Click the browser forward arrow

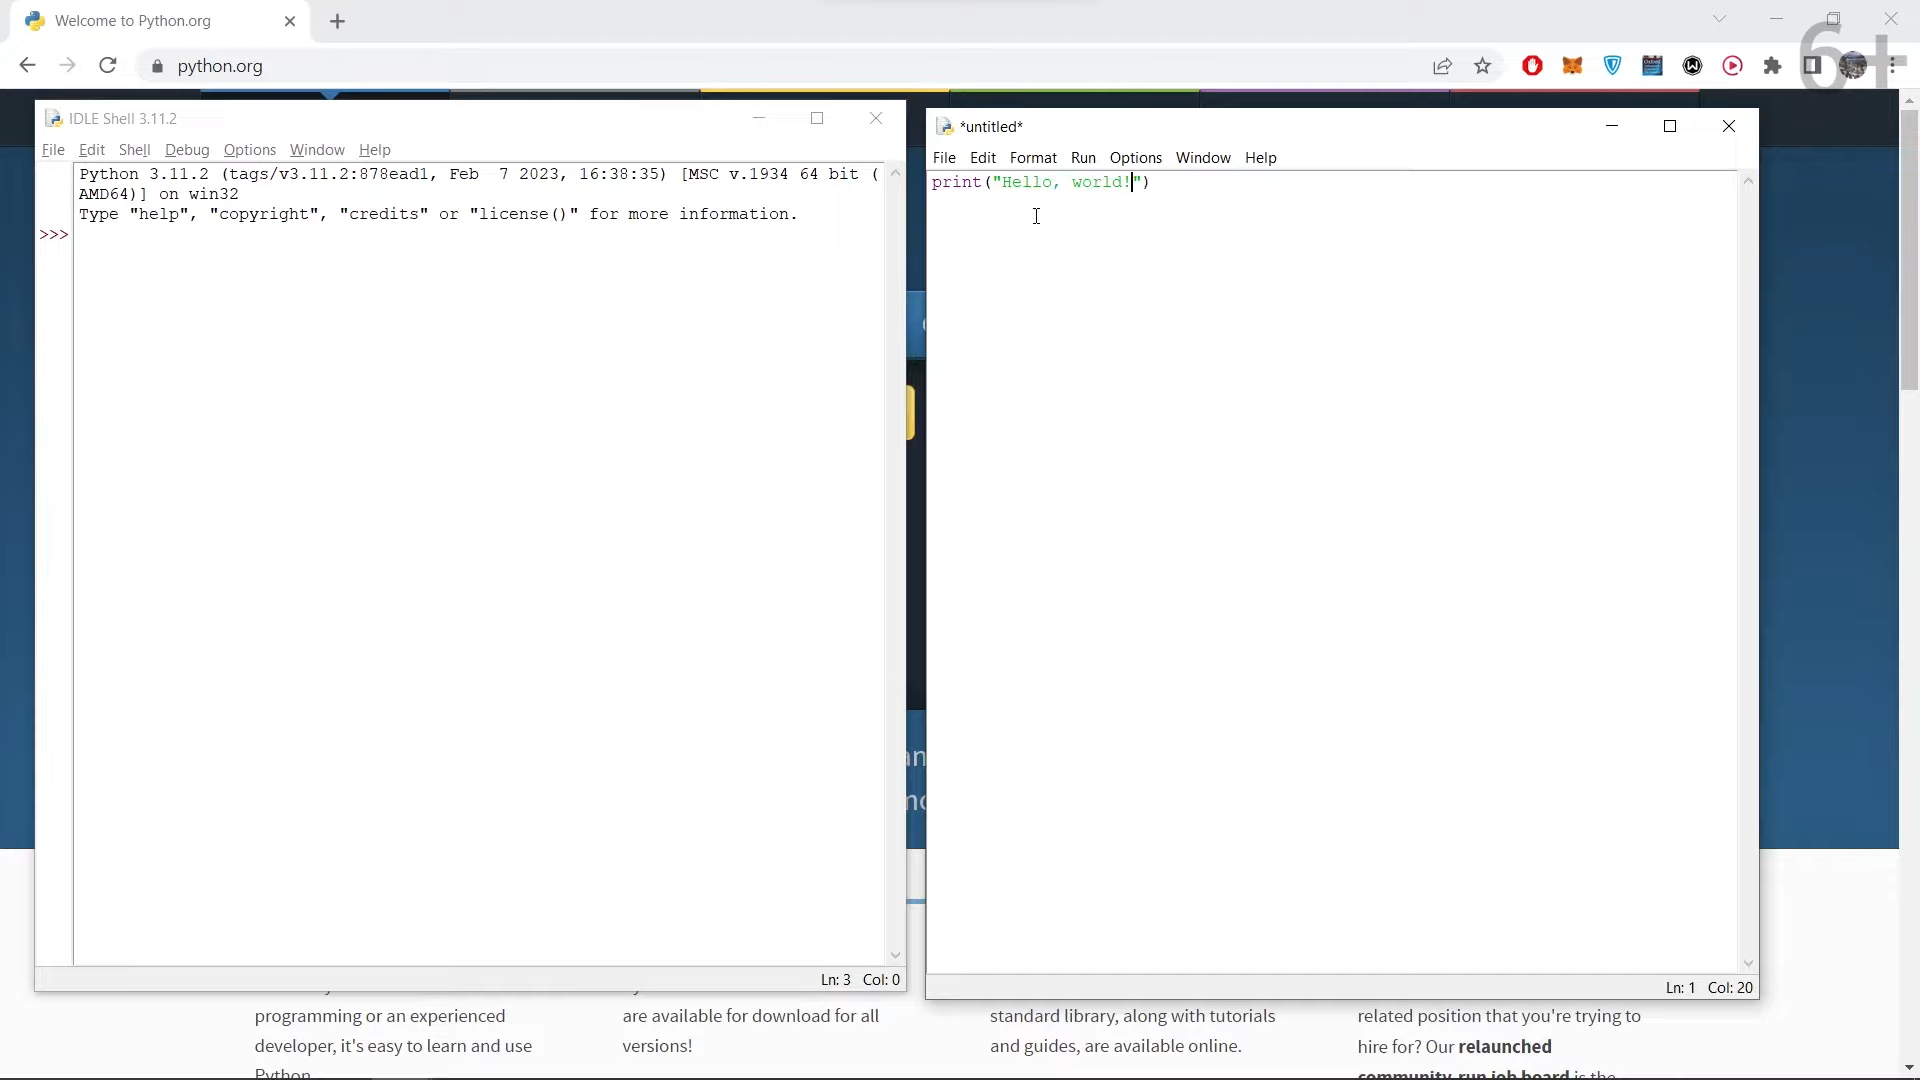click(x=67, y=66)
